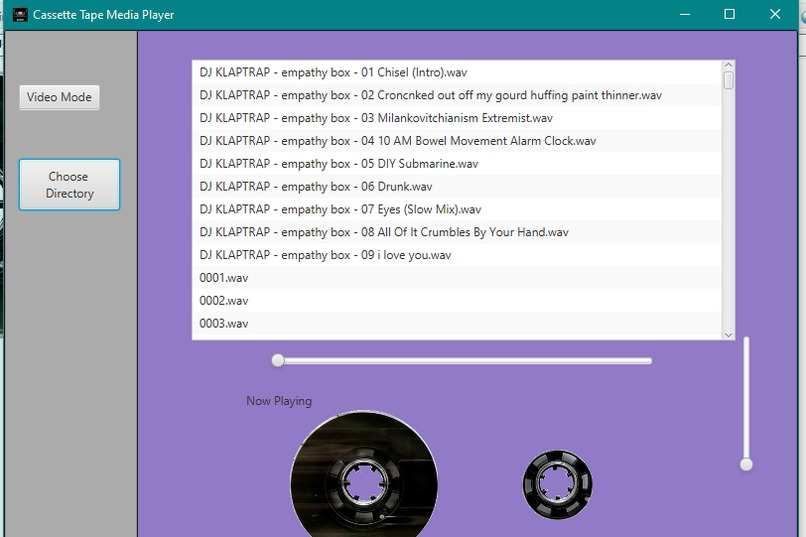
Task: Play track 06 Drunk.wav from list
Action: 456,187
